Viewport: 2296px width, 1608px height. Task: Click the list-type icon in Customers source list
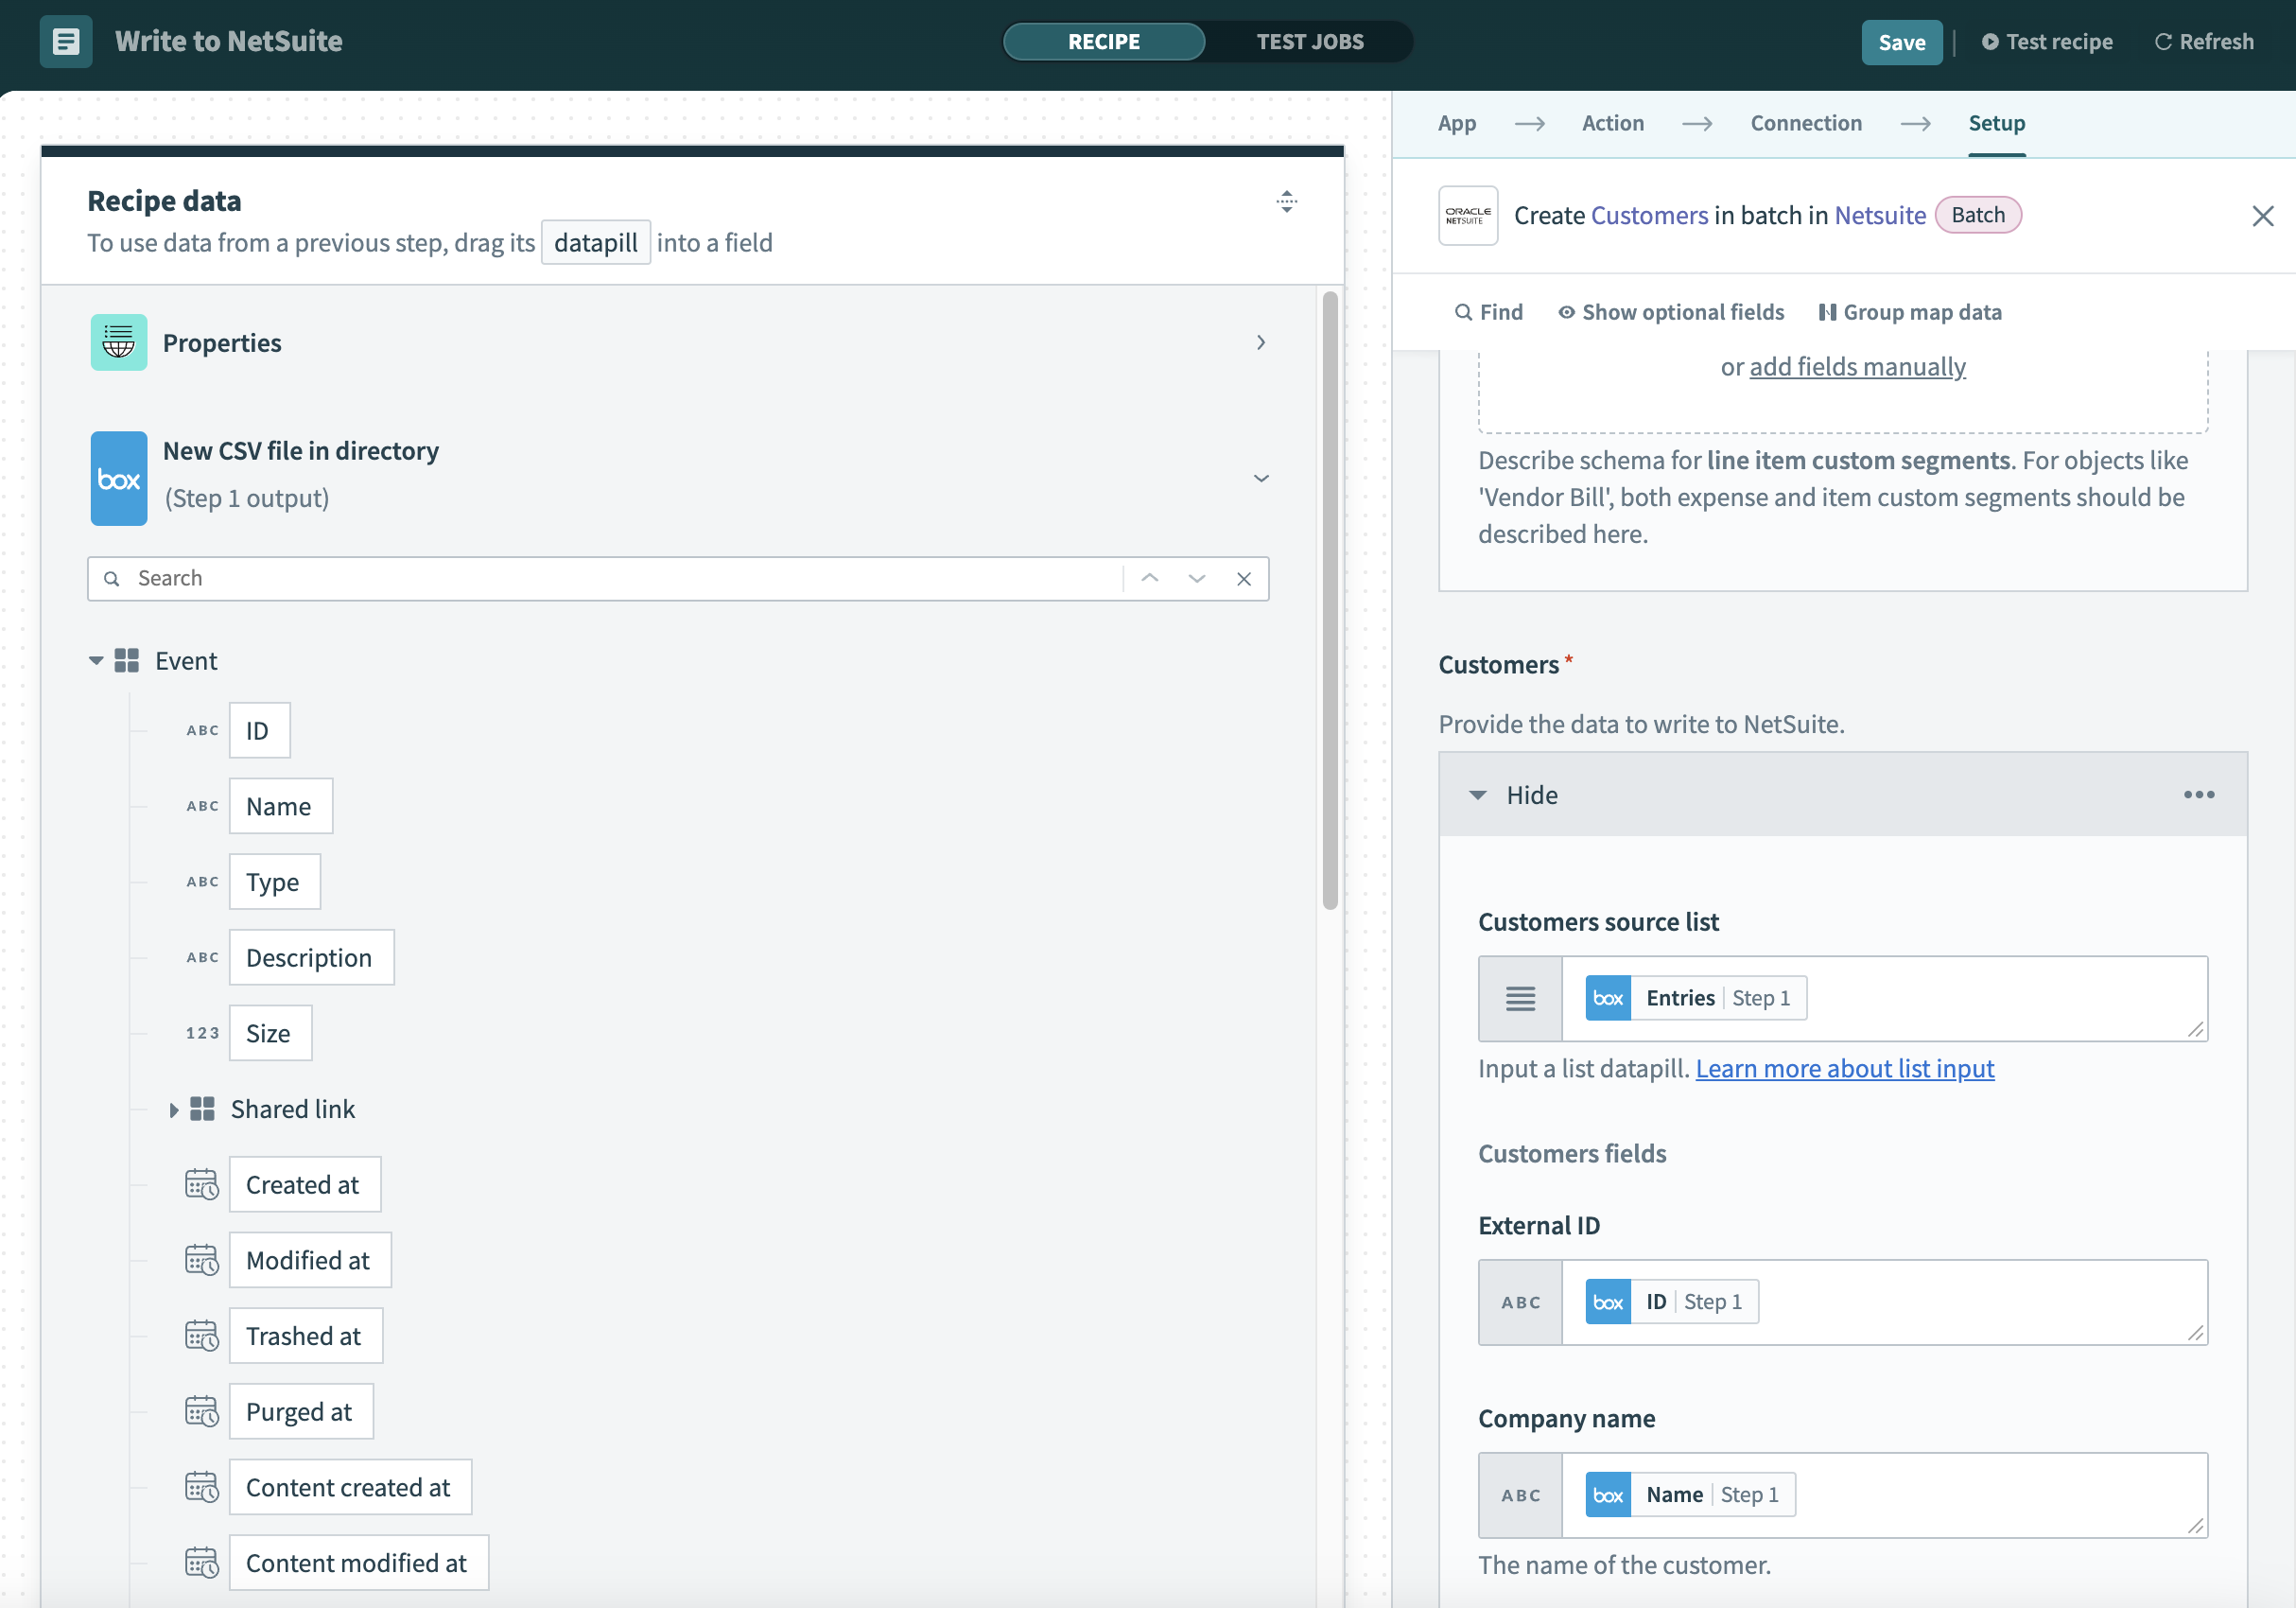(1520, 998)
